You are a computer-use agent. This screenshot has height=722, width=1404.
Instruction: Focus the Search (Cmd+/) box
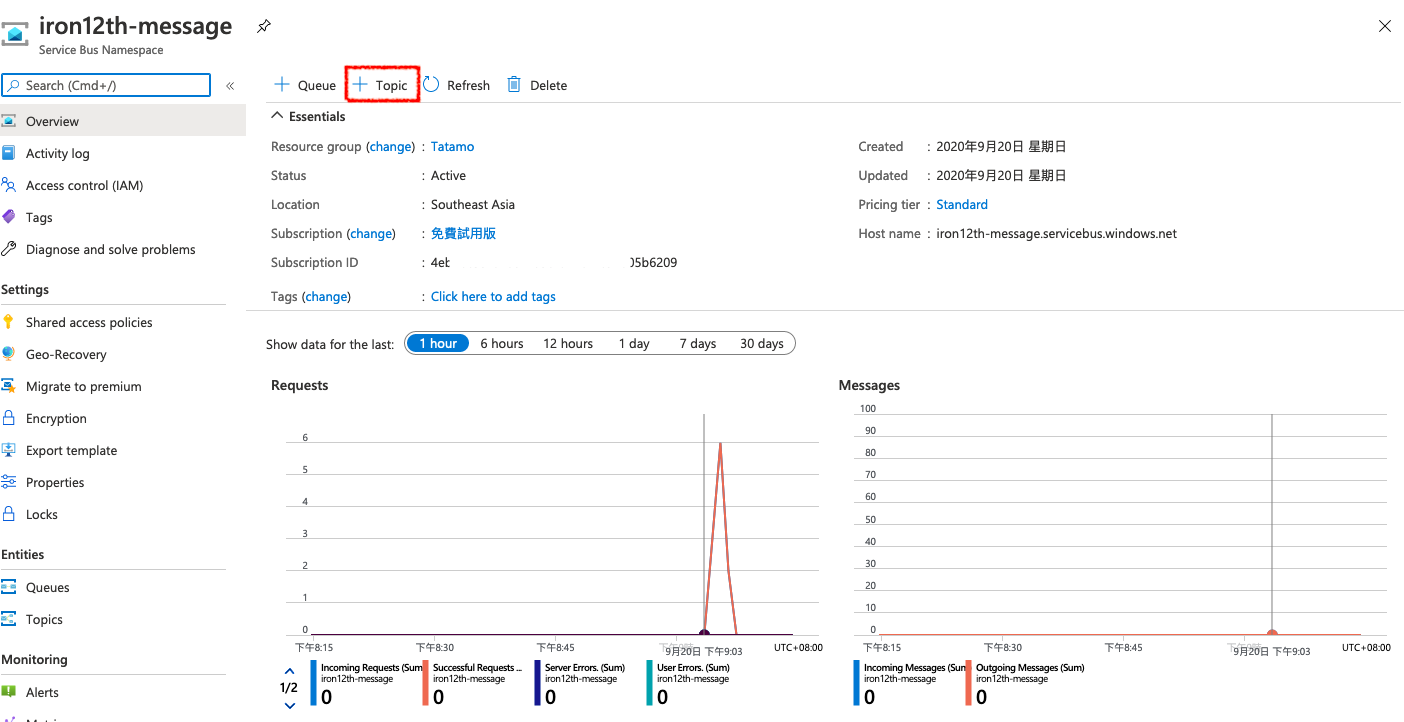tap(106, 85)
